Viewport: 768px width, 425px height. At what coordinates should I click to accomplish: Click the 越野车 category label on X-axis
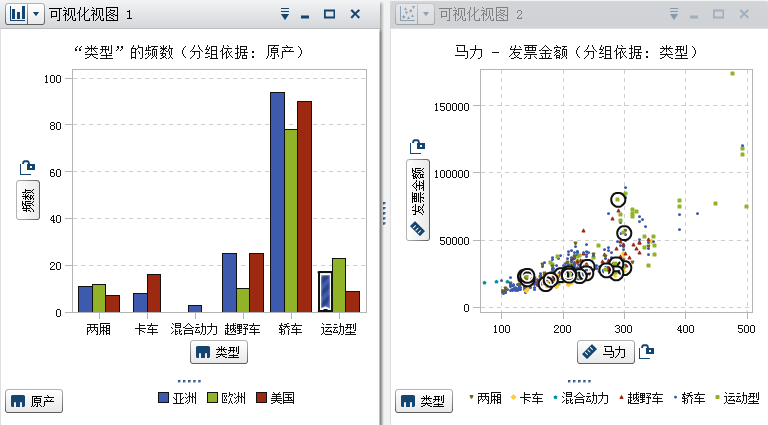point(242,329)
